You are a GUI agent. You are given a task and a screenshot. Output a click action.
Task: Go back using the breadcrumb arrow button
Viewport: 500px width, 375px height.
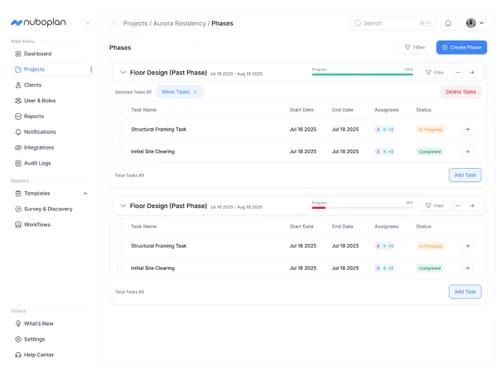114,23
